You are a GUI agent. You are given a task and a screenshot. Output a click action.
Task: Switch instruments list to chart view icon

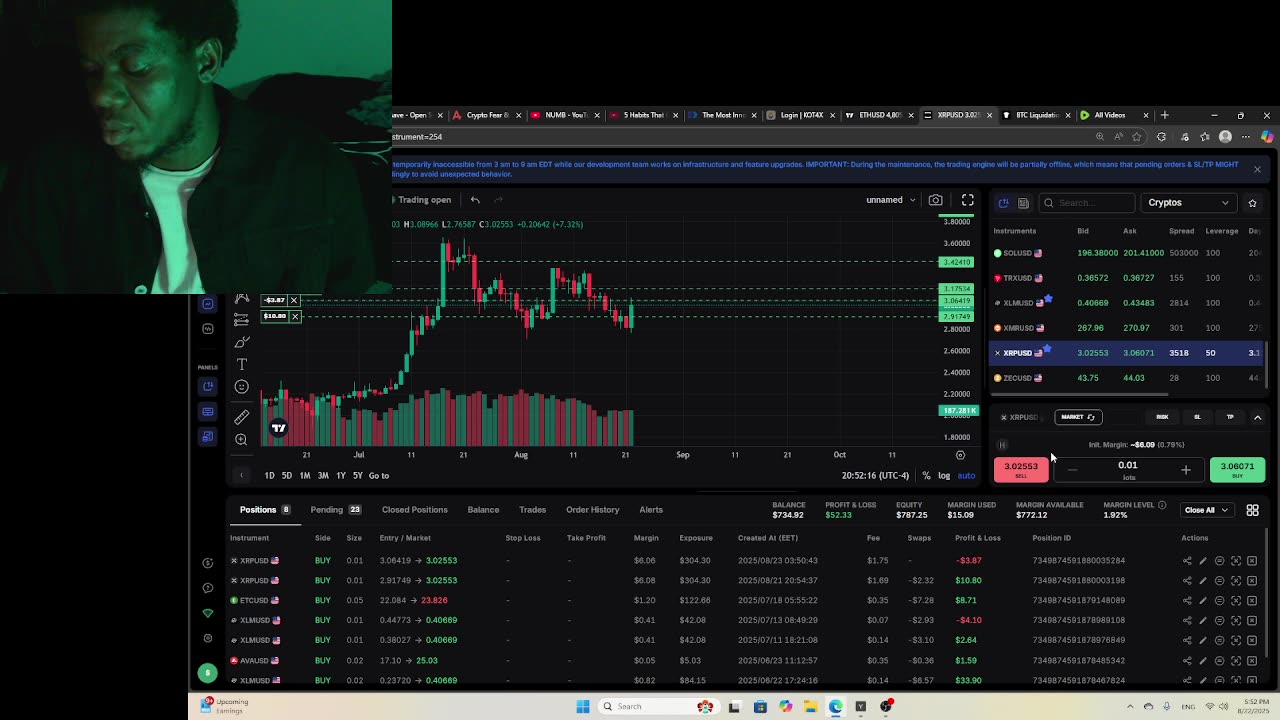(1004, 203)
